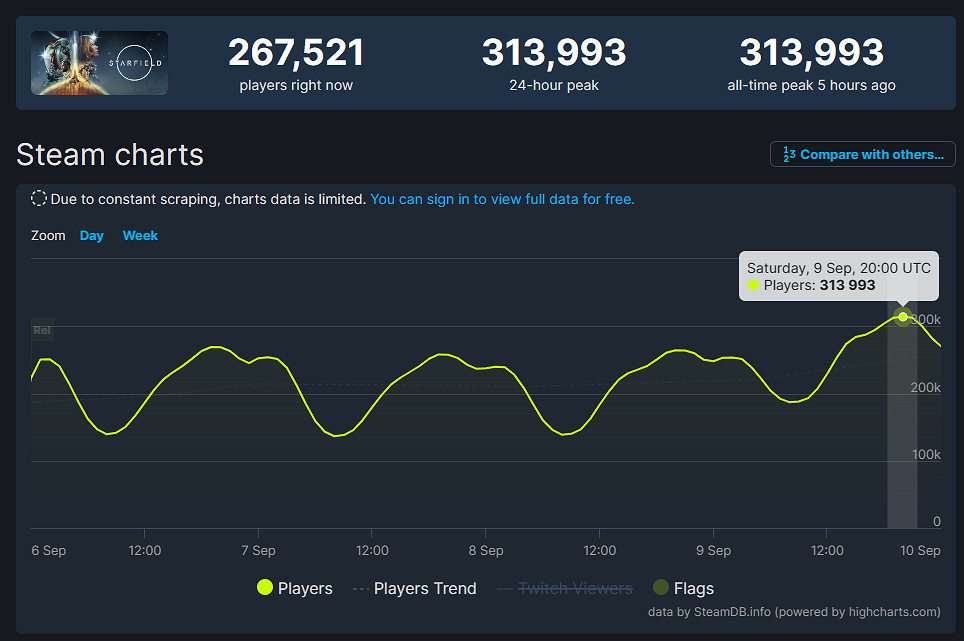Click the dark olive Flags legend circle
The height and width of the screenshot is (641, 964).
[661, 588]
